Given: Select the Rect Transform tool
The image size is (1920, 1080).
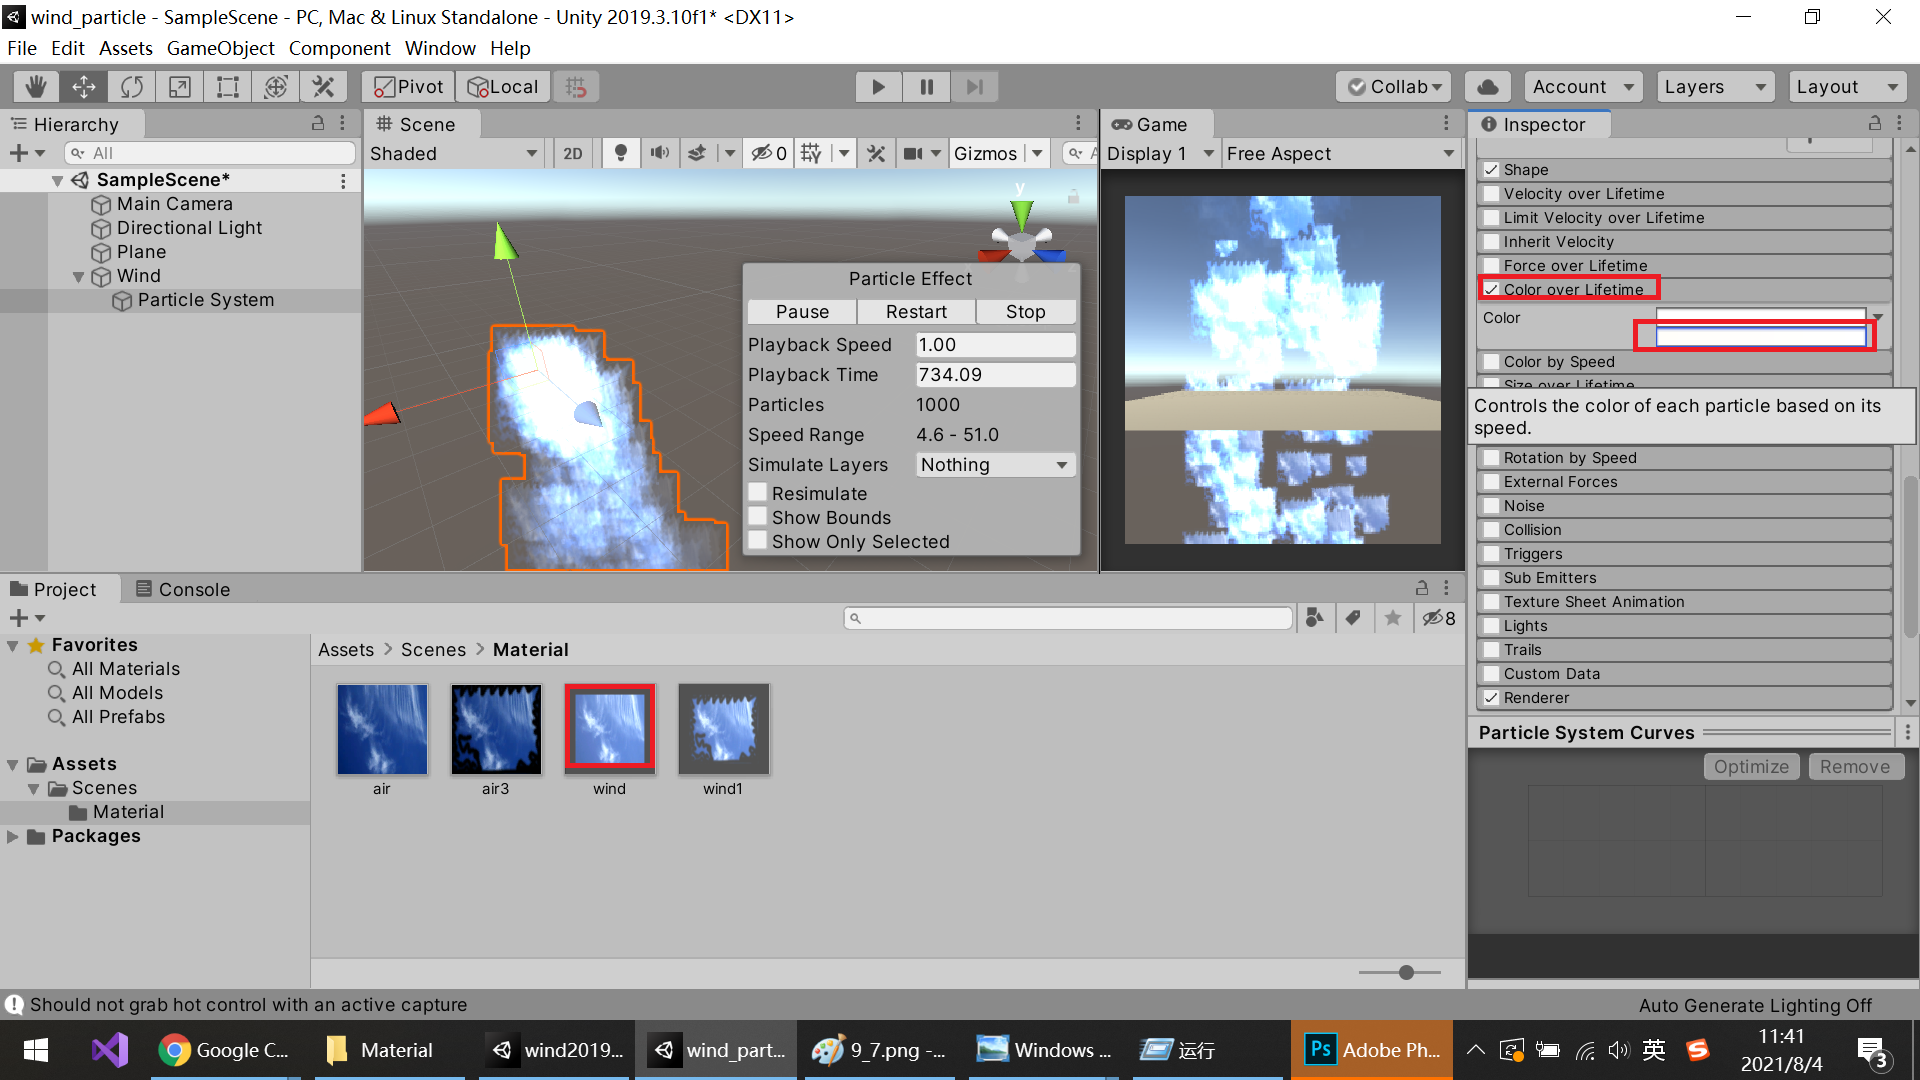Looking at the screenshot, I should pos(227,86).
